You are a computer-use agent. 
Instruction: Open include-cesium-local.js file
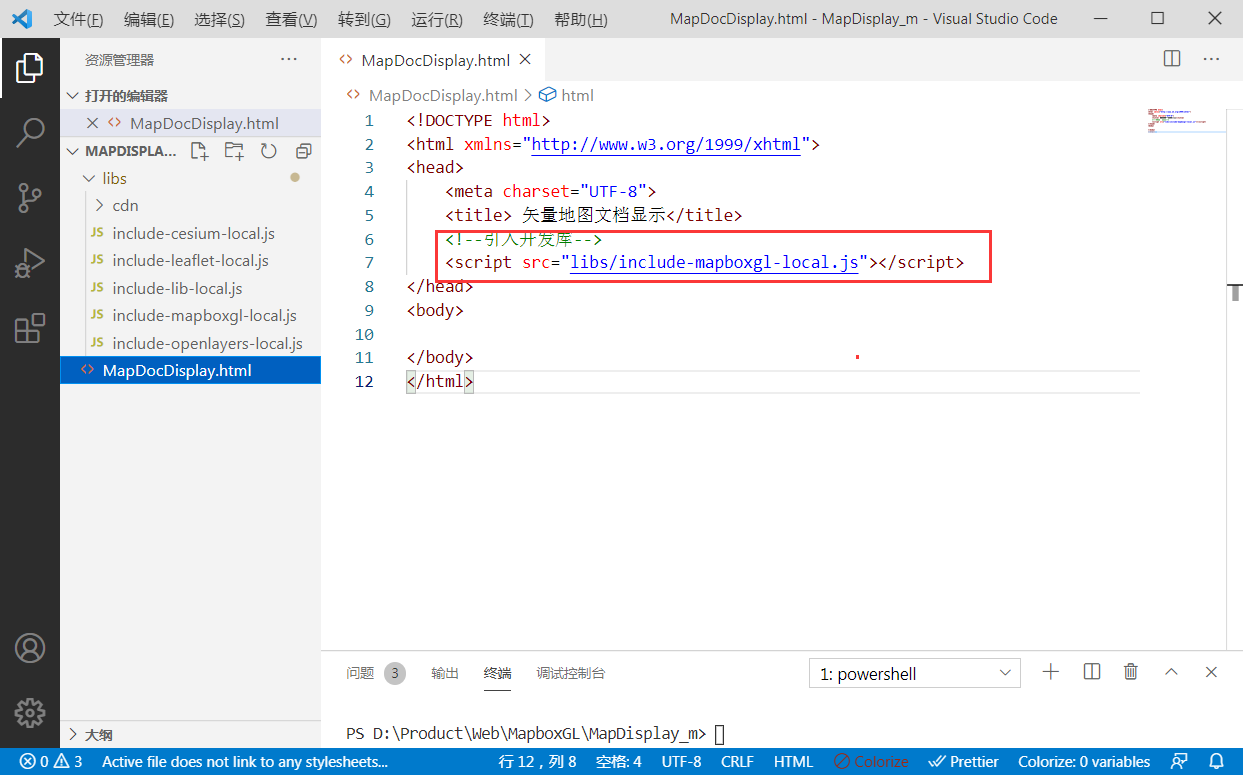click(190, 233)
